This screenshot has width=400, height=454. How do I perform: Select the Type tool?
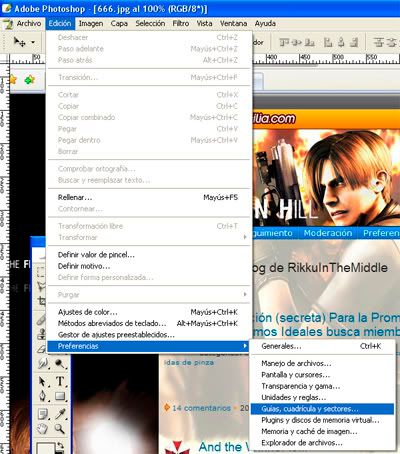pos(60,381)
